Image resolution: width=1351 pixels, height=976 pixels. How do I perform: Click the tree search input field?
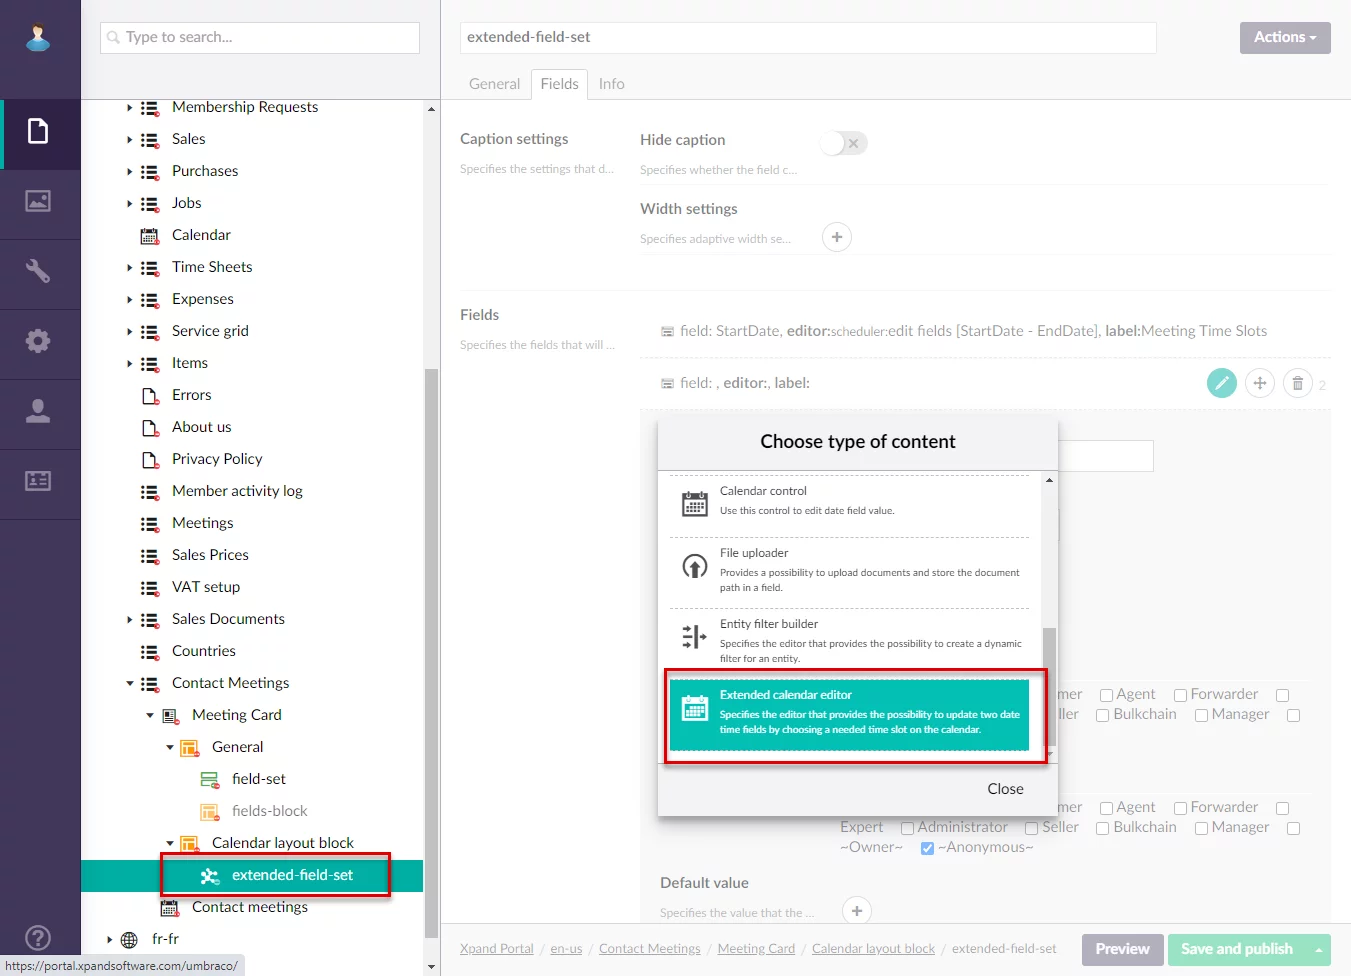(260, 37)
